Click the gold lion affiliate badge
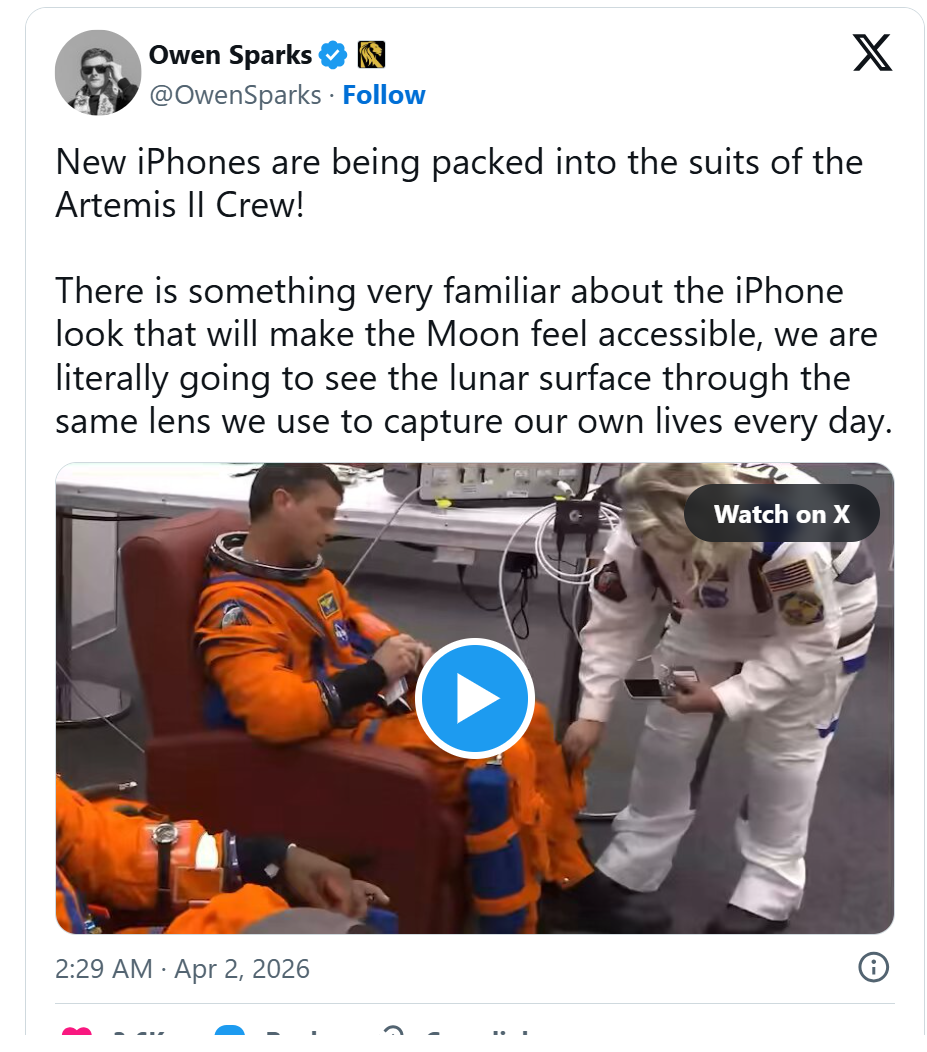The image size is (927, 1052). [x=371, y=56]
